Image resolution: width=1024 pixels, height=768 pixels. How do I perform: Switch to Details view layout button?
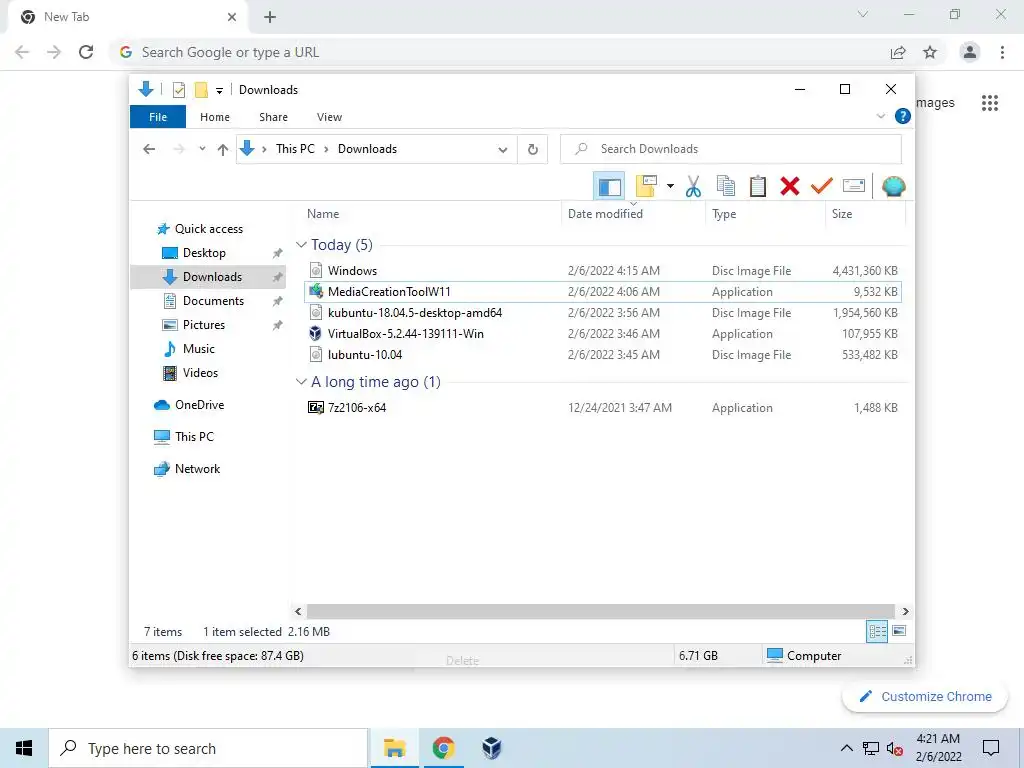point(877,631)
